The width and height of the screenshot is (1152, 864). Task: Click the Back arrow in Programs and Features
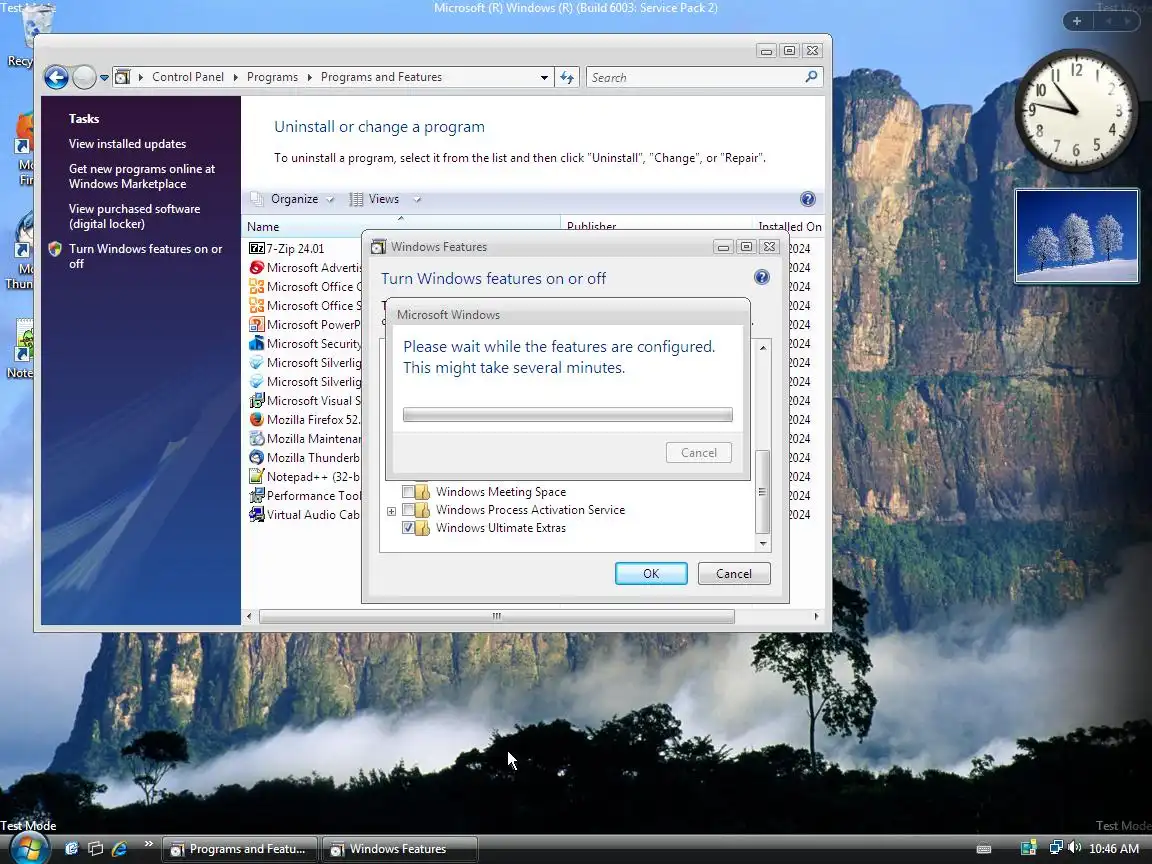pyautogui.click(x=56, y=77)
